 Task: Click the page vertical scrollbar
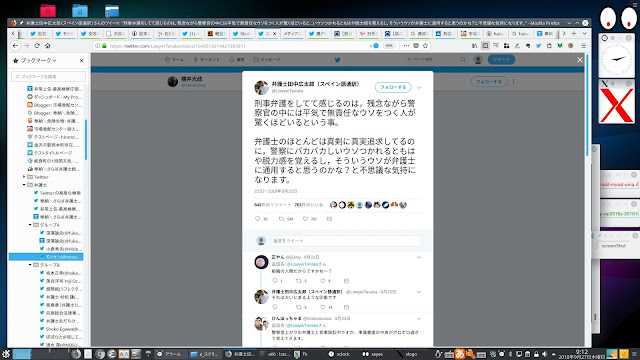[588, 106]
